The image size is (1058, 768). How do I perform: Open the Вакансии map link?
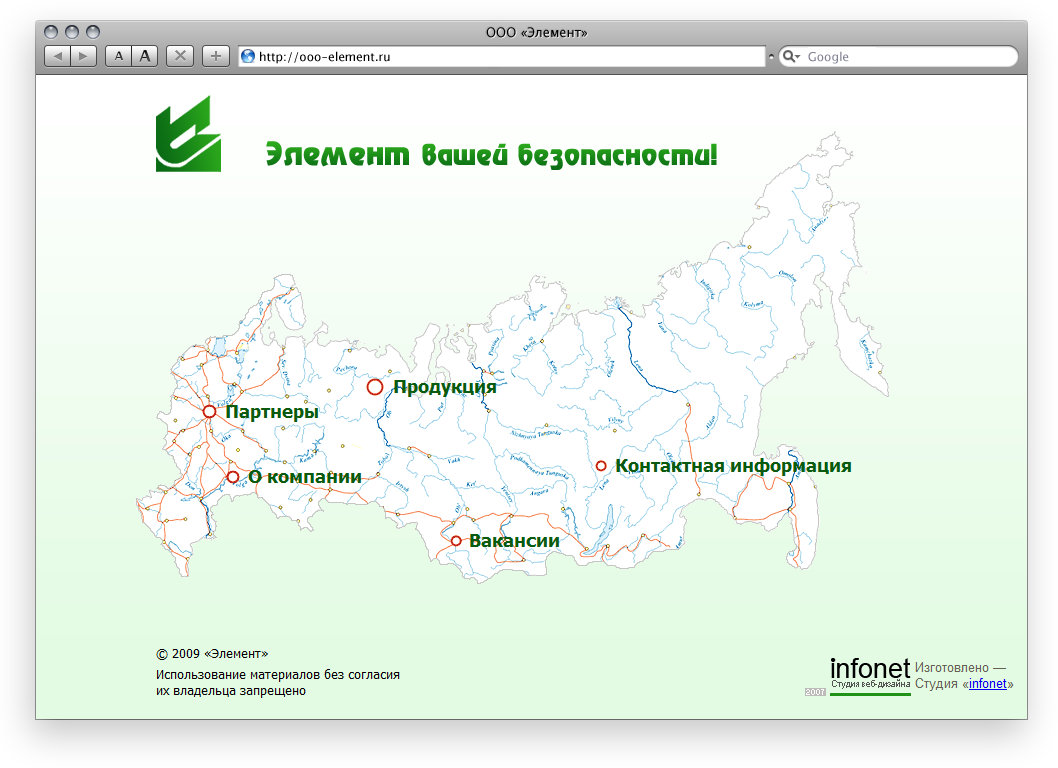coord(514,541)
